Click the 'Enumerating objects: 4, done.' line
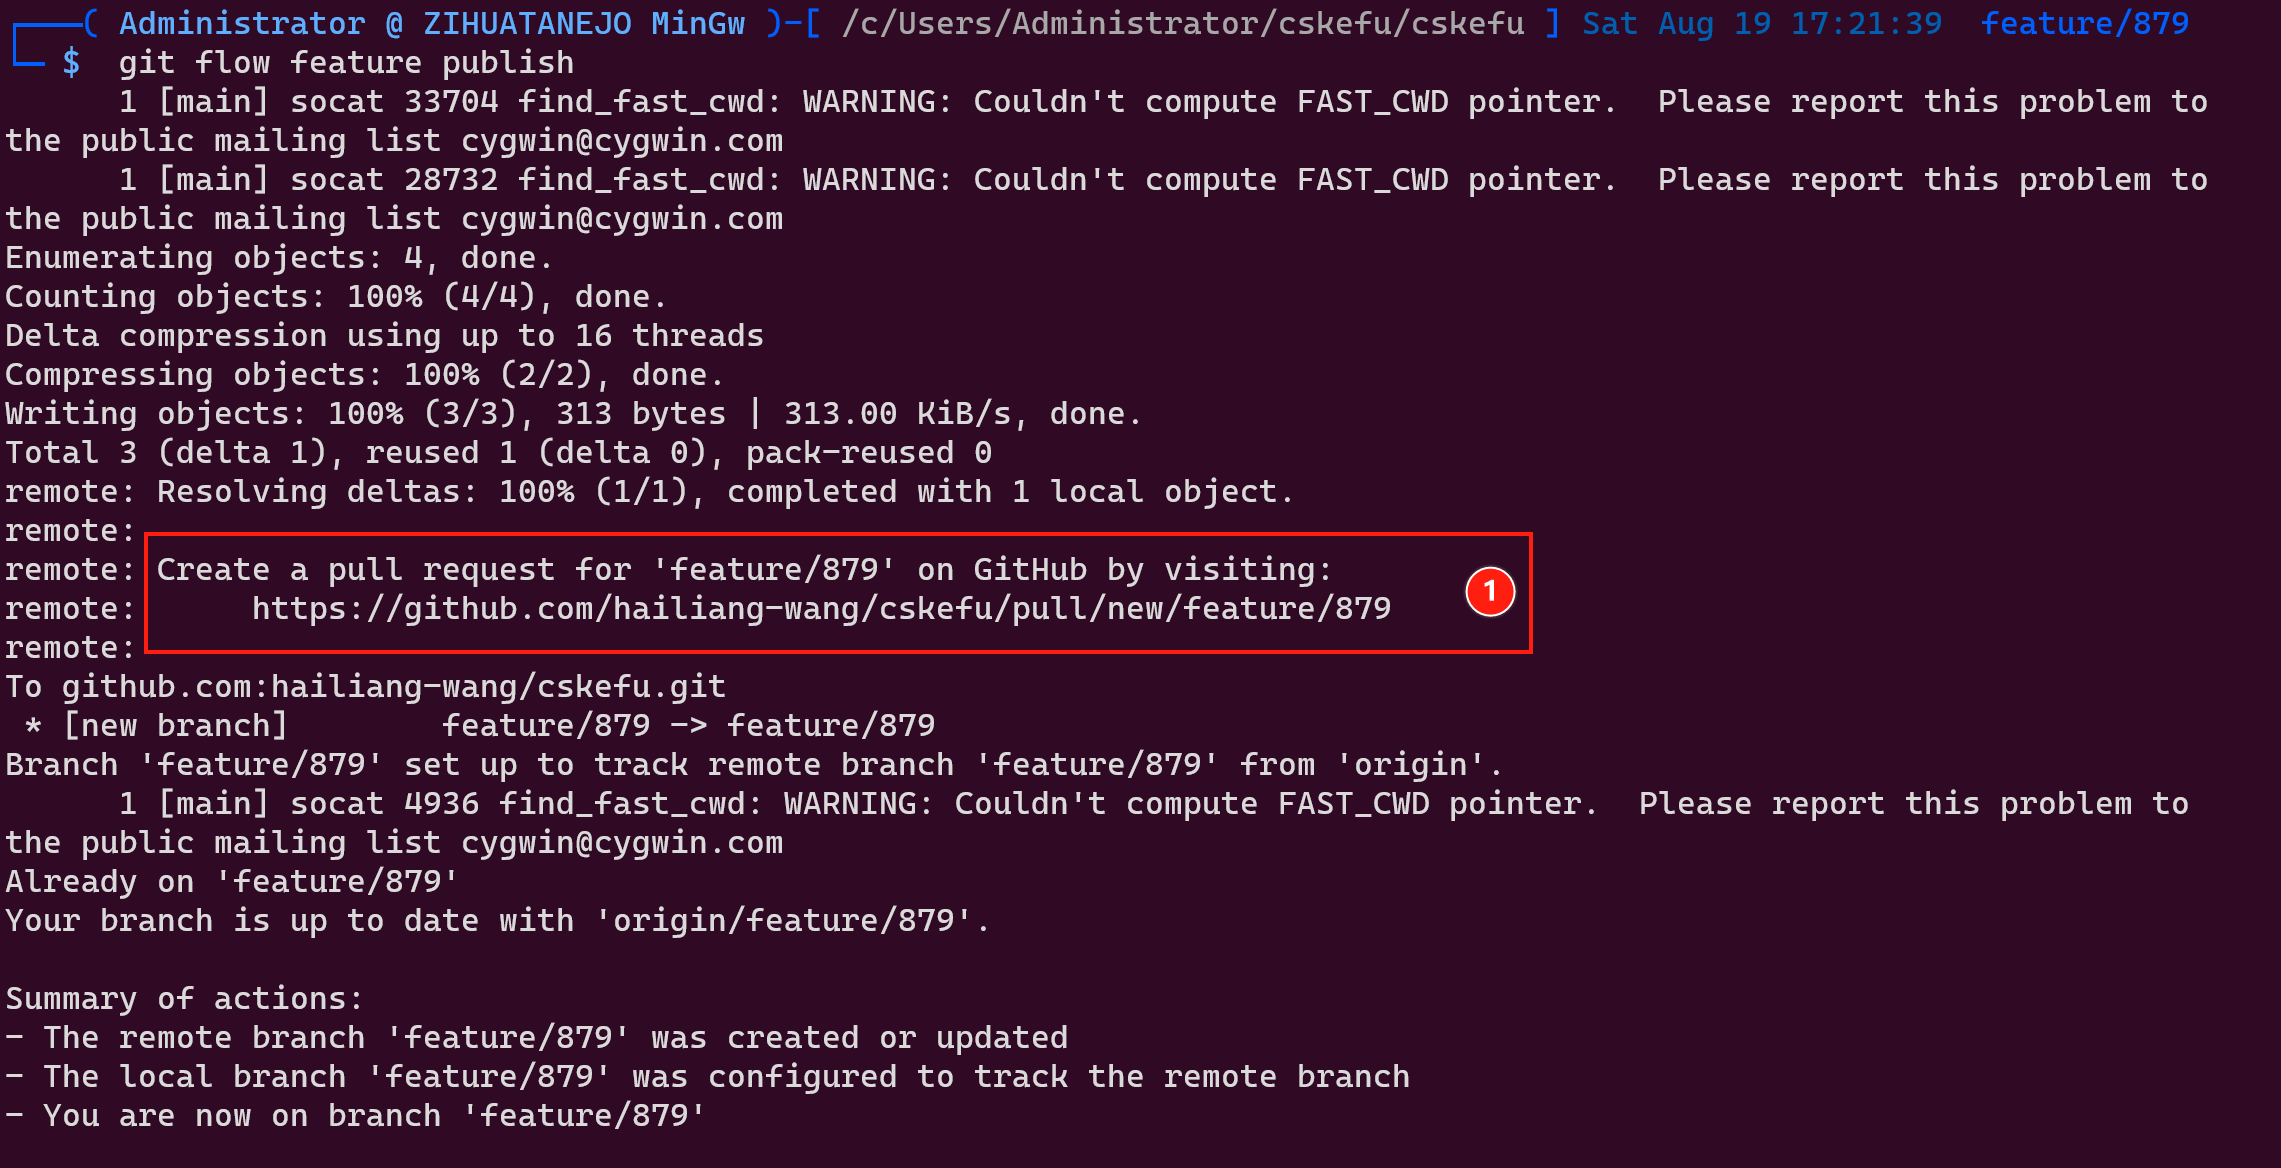Screen dimensions: 2281x1168 click(279, 258)
